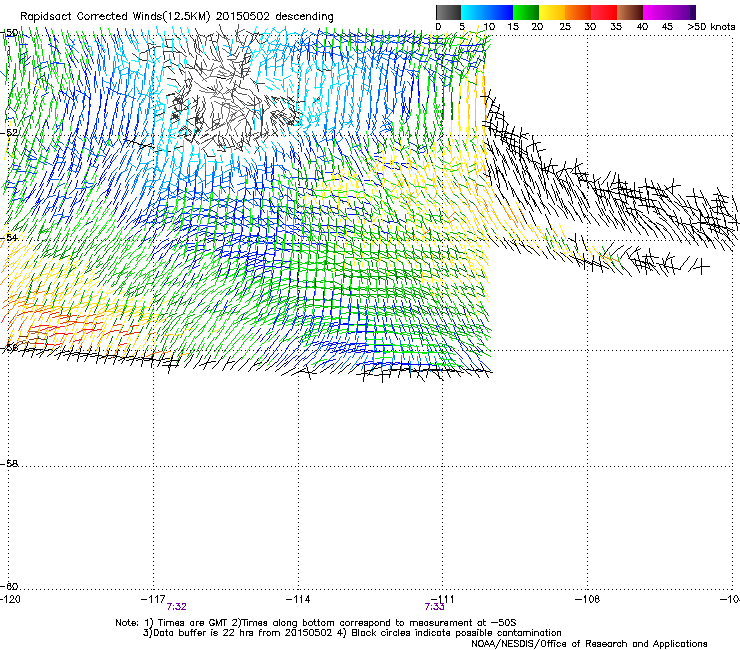
Task: Click the '-52' latitude axis label
Action: pos(9,133)
